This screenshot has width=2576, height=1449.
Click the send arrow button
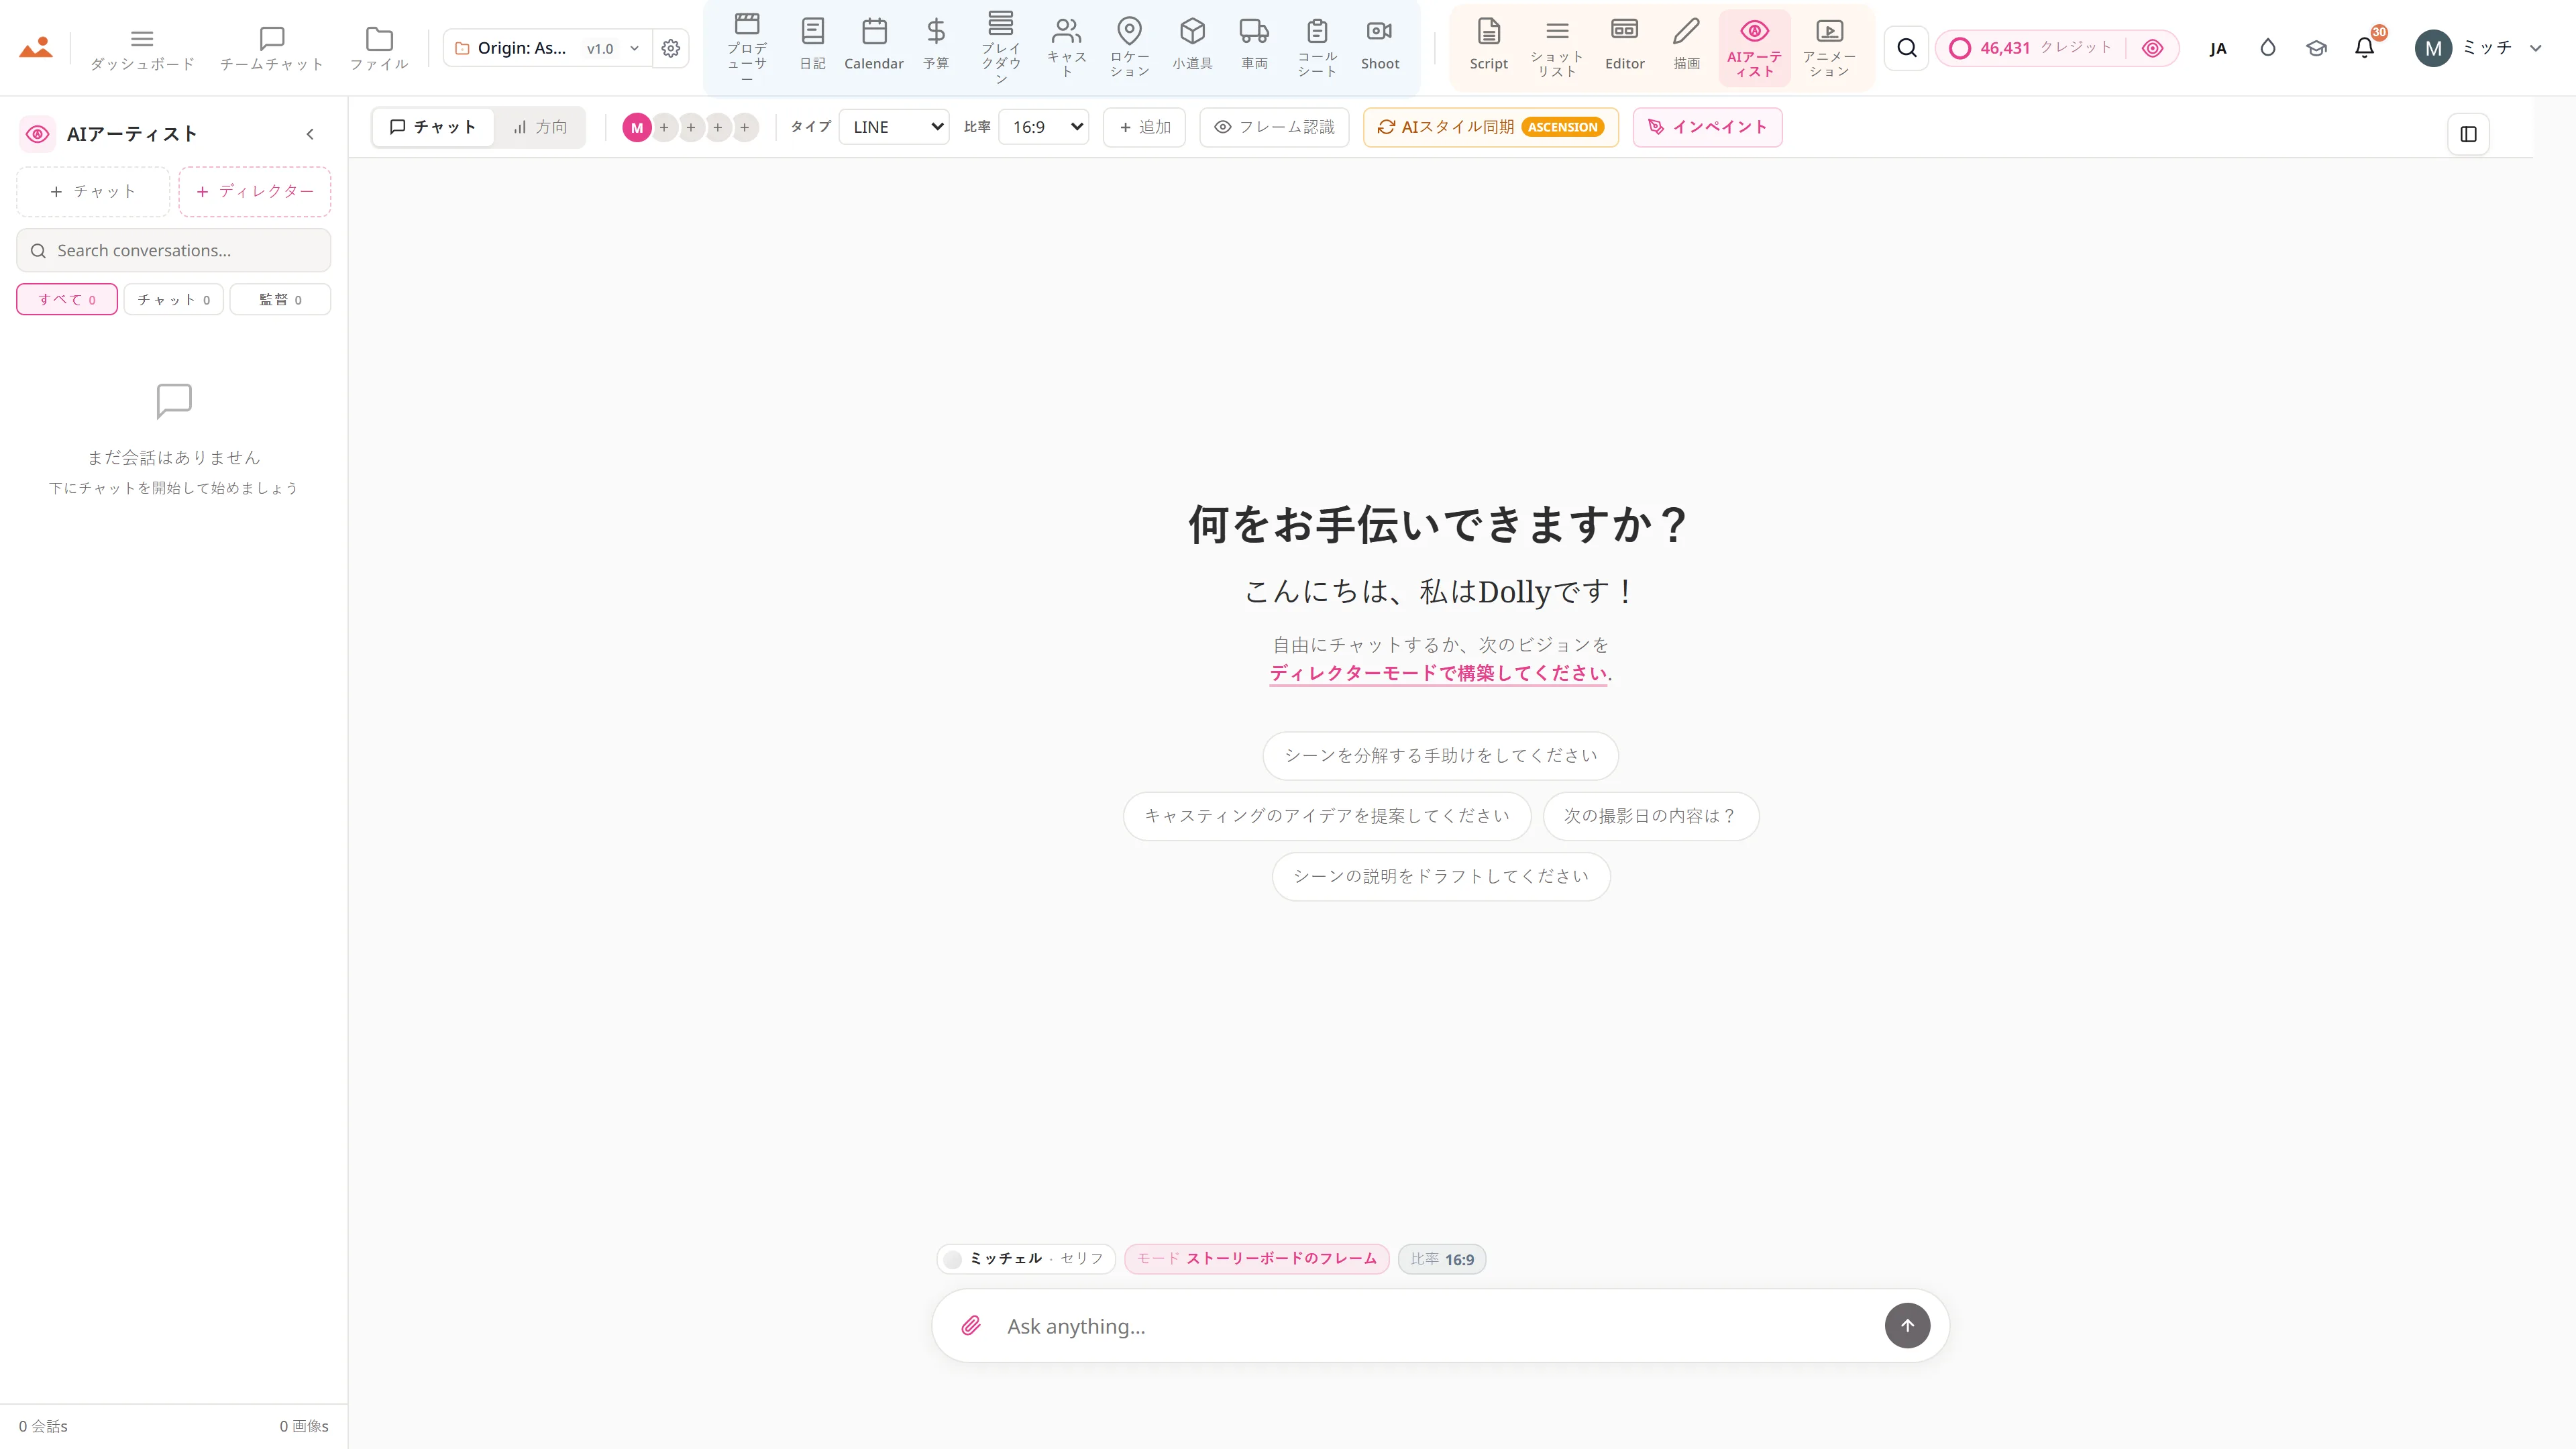coord(1907,1325)
